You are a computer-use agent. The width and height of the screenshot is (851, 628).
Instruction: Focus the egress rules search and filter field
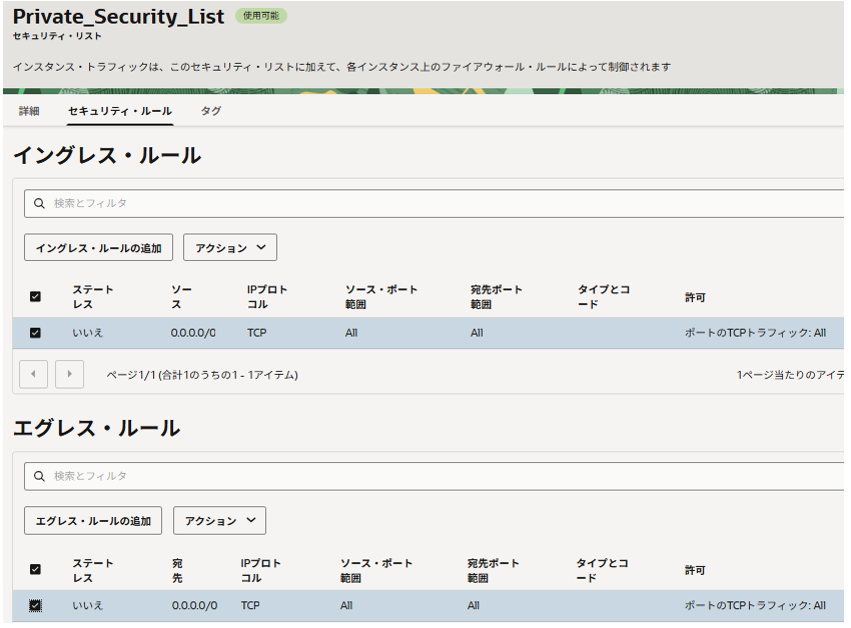point(440,476)
